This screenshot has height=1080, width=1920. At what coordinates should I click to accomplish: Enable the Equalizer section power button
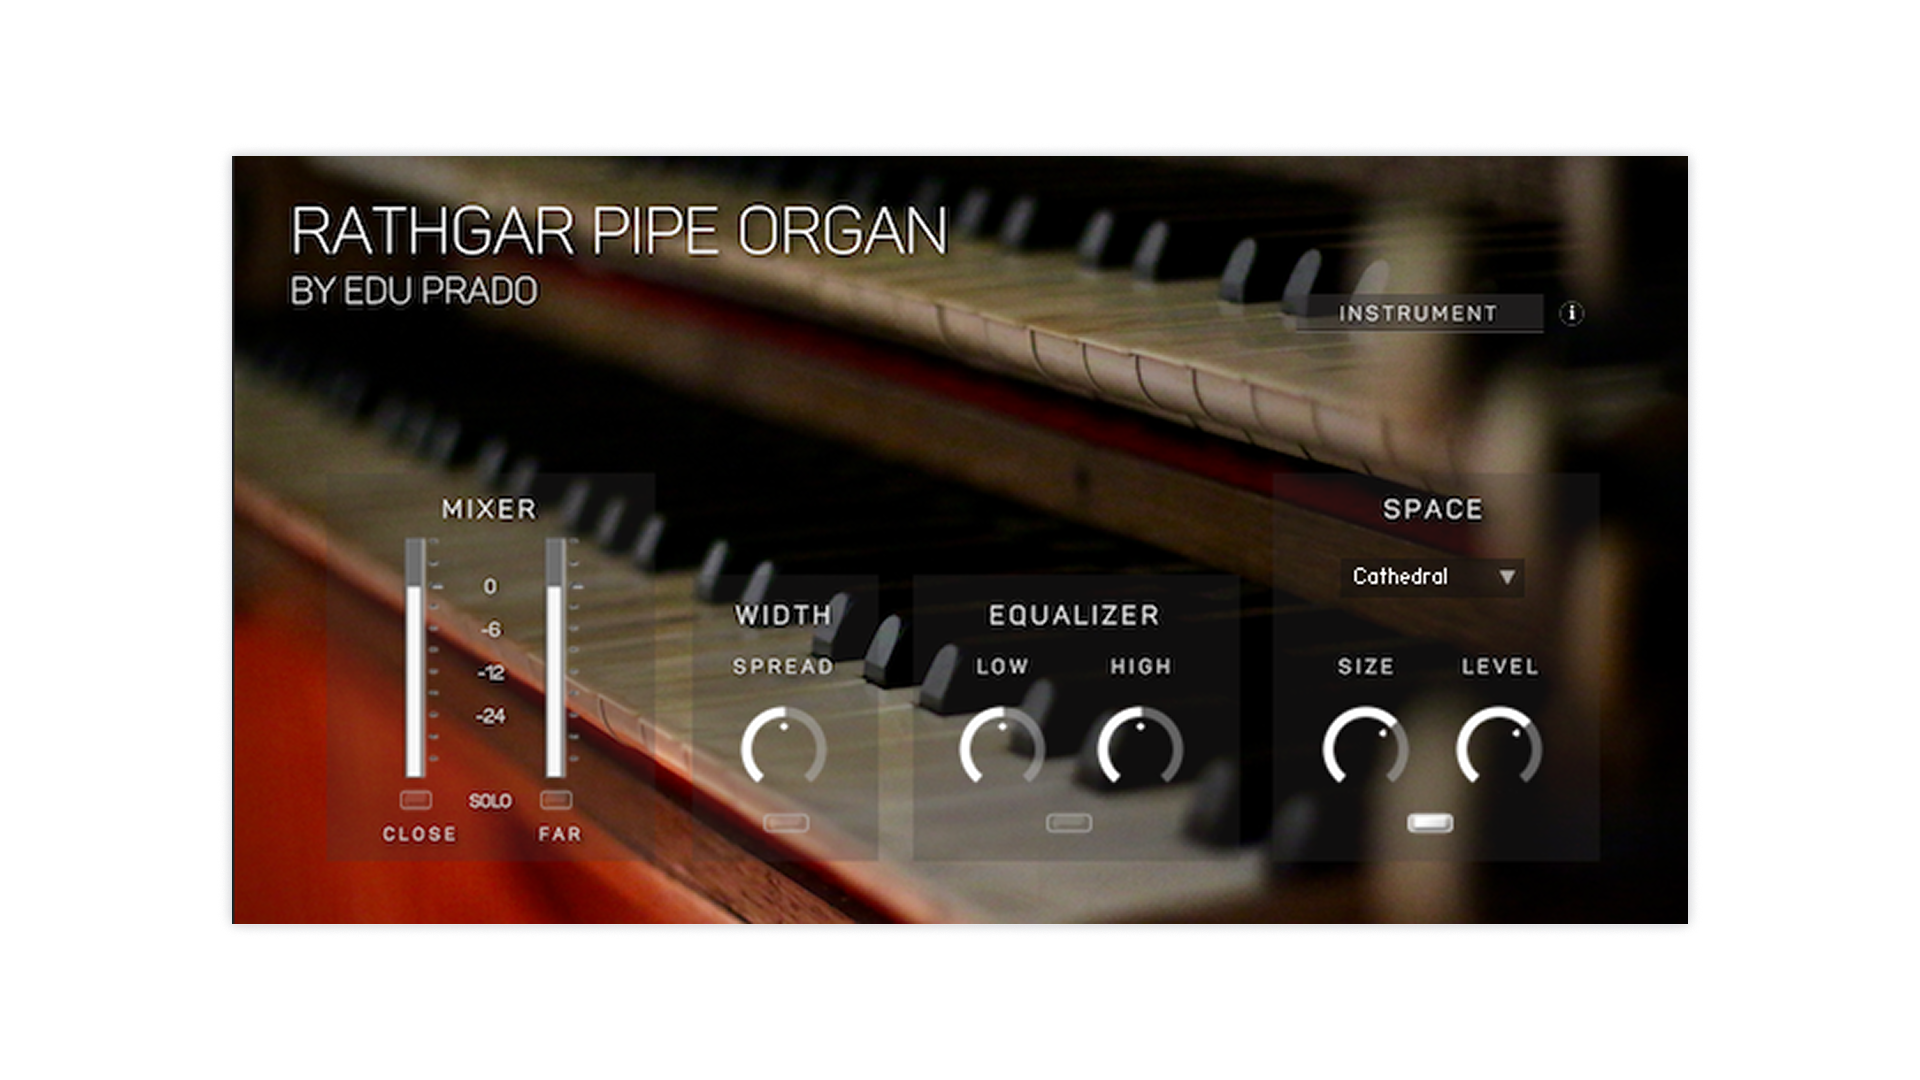click(1069, 823)
